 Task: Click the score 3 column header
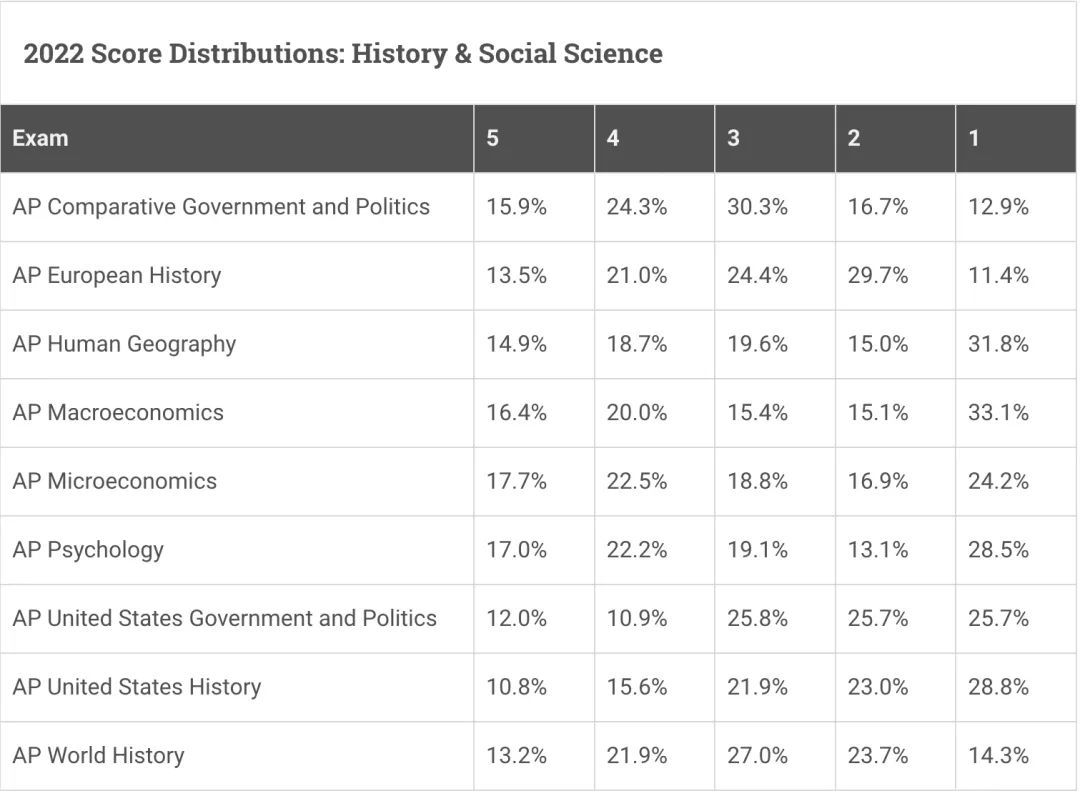point(775,138)
